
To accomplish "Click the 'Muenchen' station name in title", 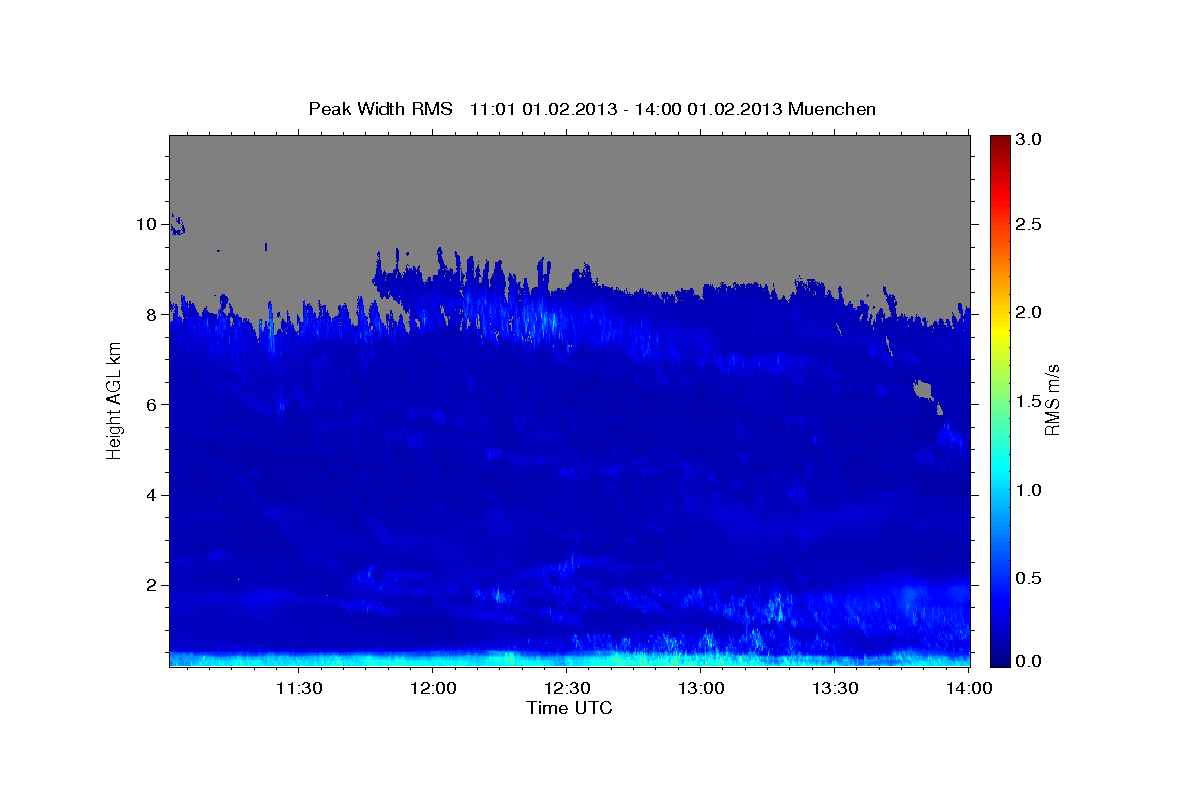I will [x=832, y=109].
